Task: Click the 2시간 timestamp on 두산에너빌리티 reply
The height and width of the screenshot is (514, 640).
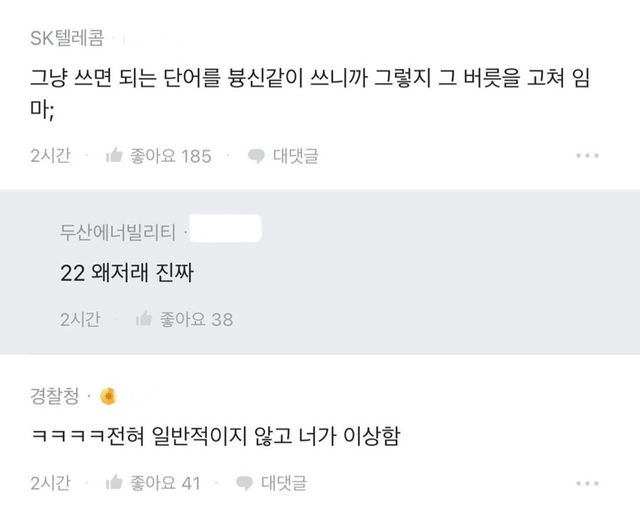Action: tap(79, 319)
